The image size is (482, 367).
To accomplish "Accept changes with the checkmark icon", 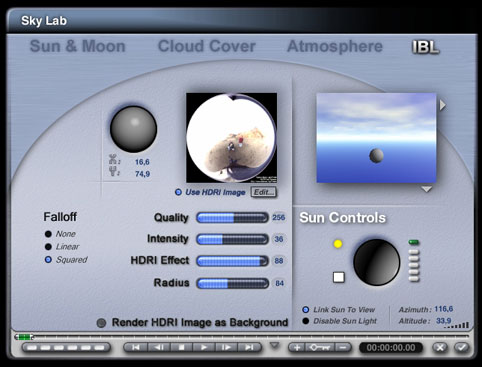I will tap(462, 348).
